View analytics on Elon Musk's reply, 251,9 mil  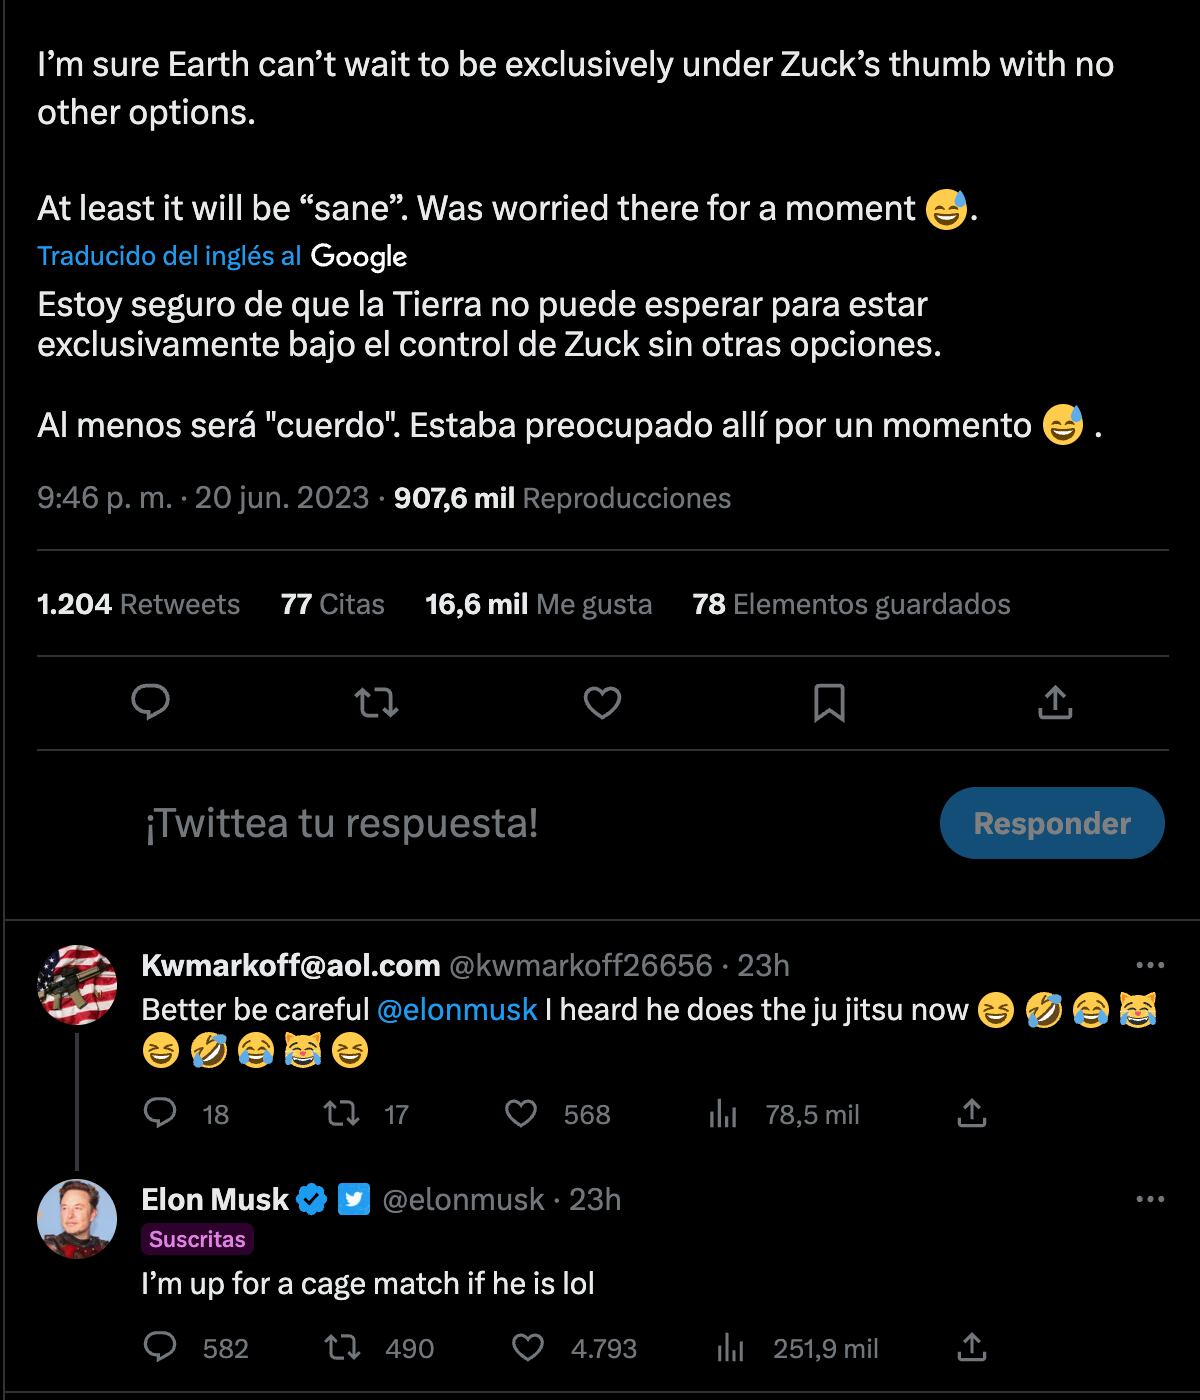[731, 1348]
